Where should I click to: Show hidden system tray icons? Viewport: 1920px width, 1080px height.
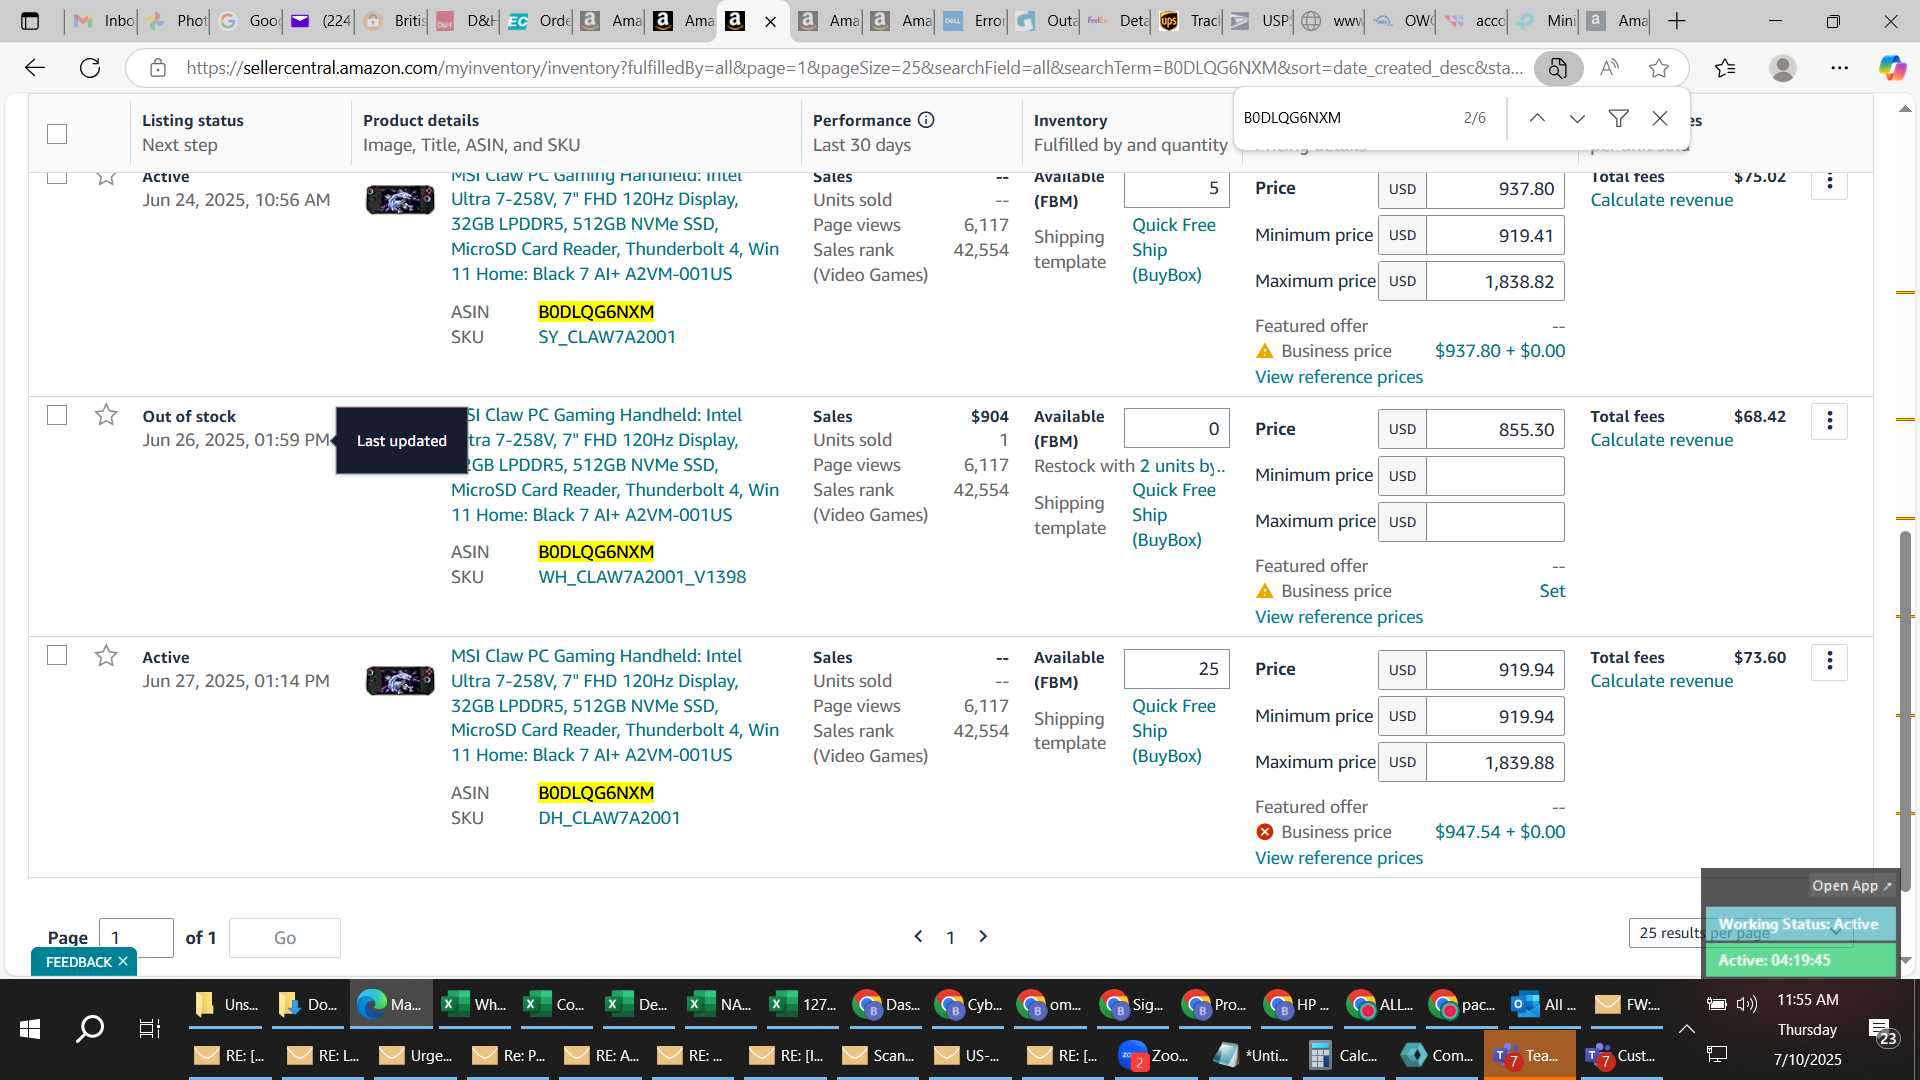point(1686,1029)
